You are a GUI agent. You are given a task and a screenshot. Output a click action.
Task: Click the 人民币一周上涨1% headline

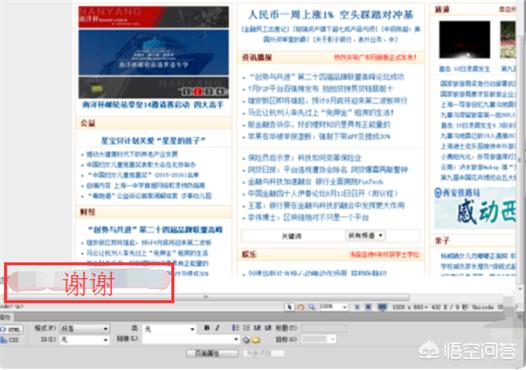[330, 14]
